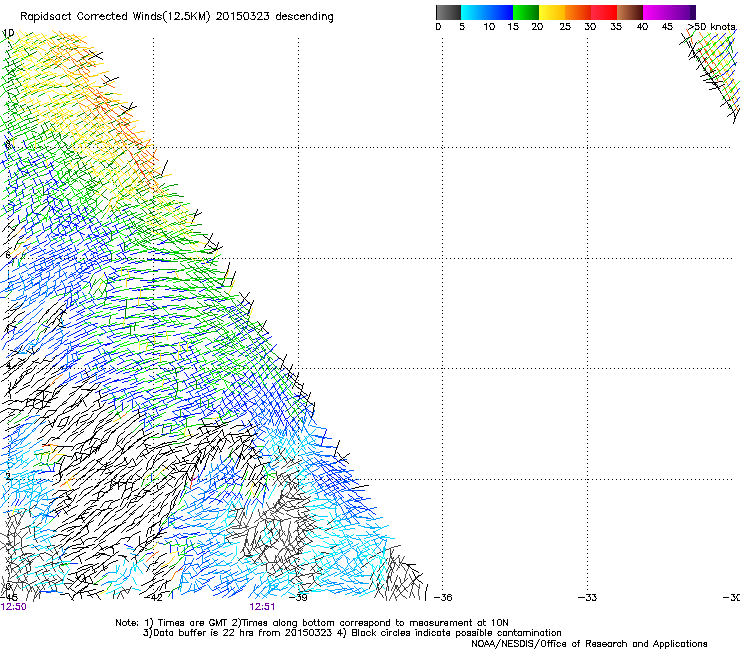Image resolution: width=740 pixels, height=650 pixels.
Task: Click the cyan-to-blue 5-15 knots color segment
Action: 487,12
